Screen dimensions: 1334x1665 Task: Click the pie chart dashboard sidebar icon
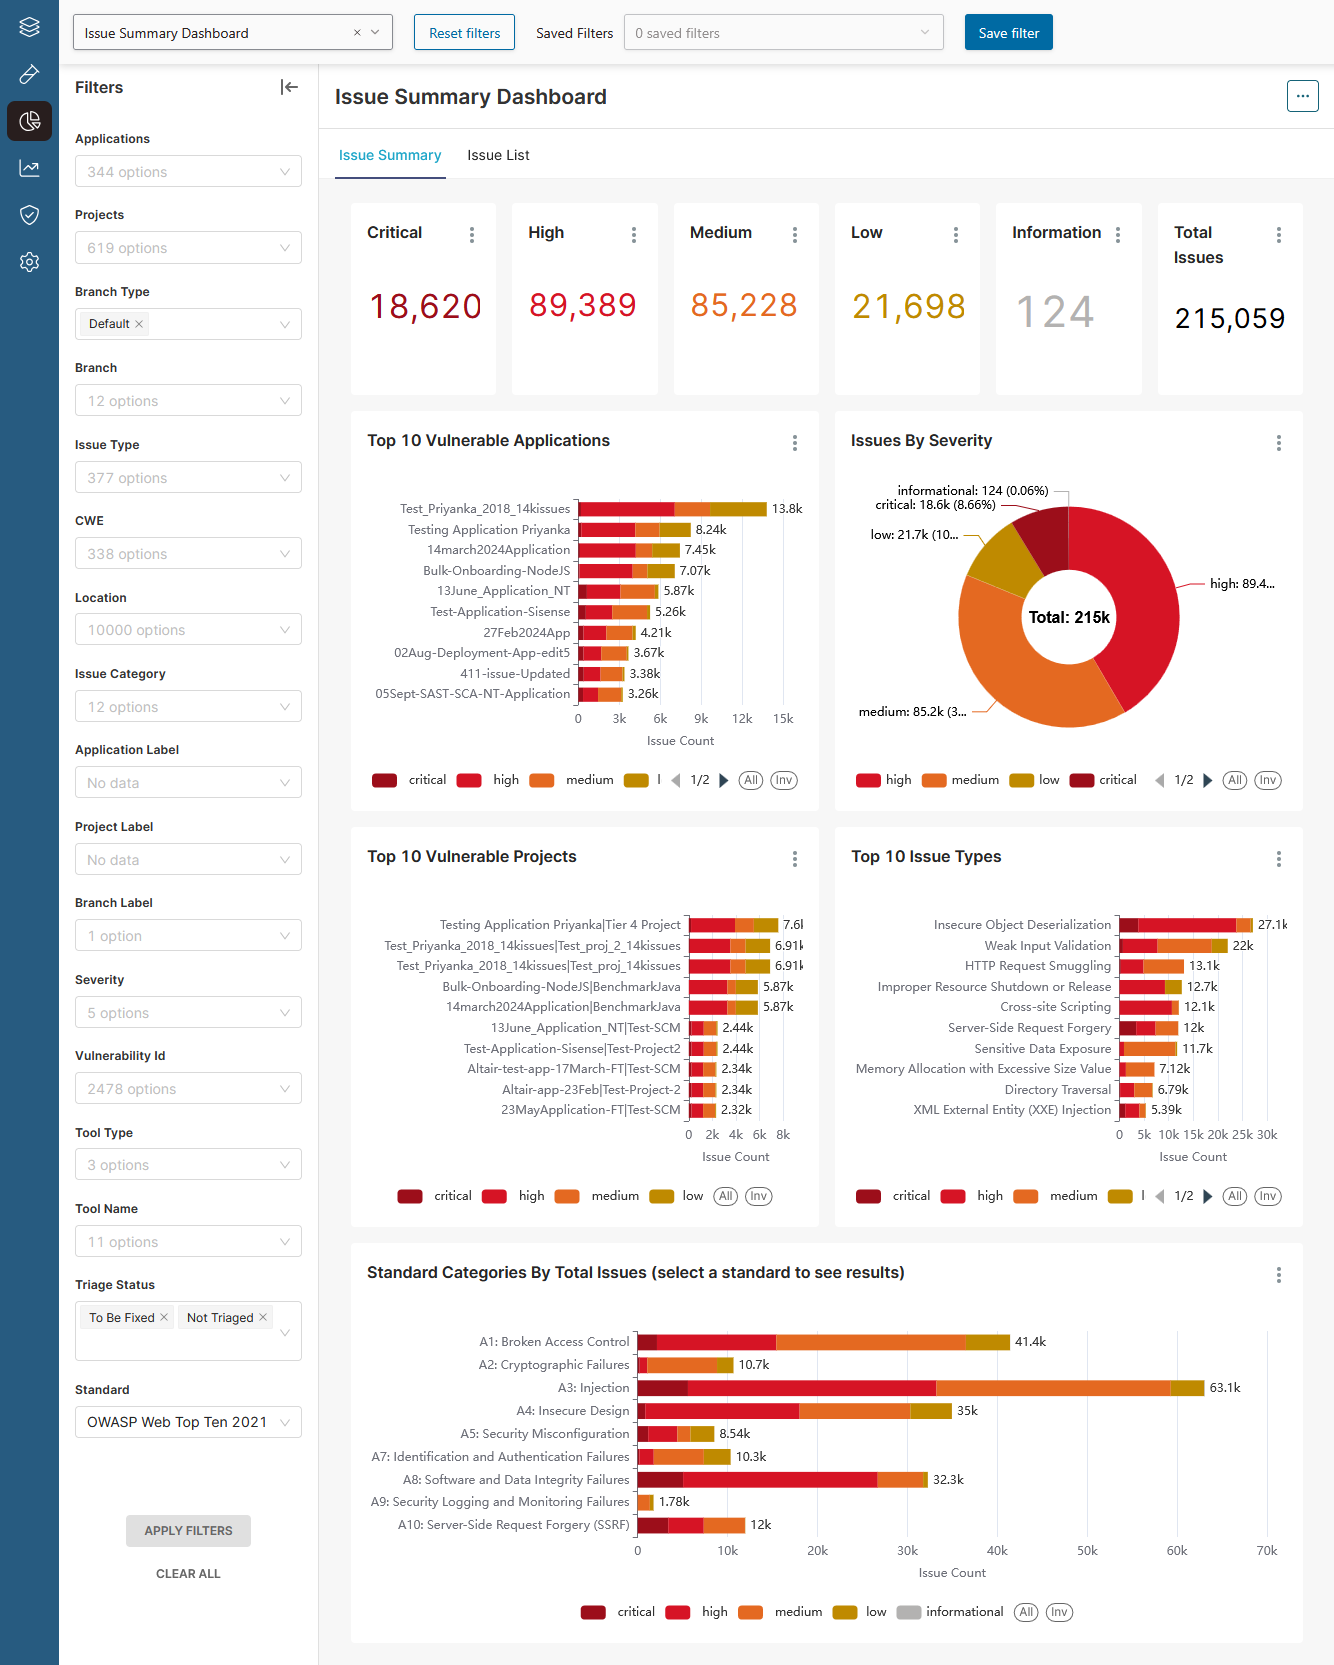[29, 121]
